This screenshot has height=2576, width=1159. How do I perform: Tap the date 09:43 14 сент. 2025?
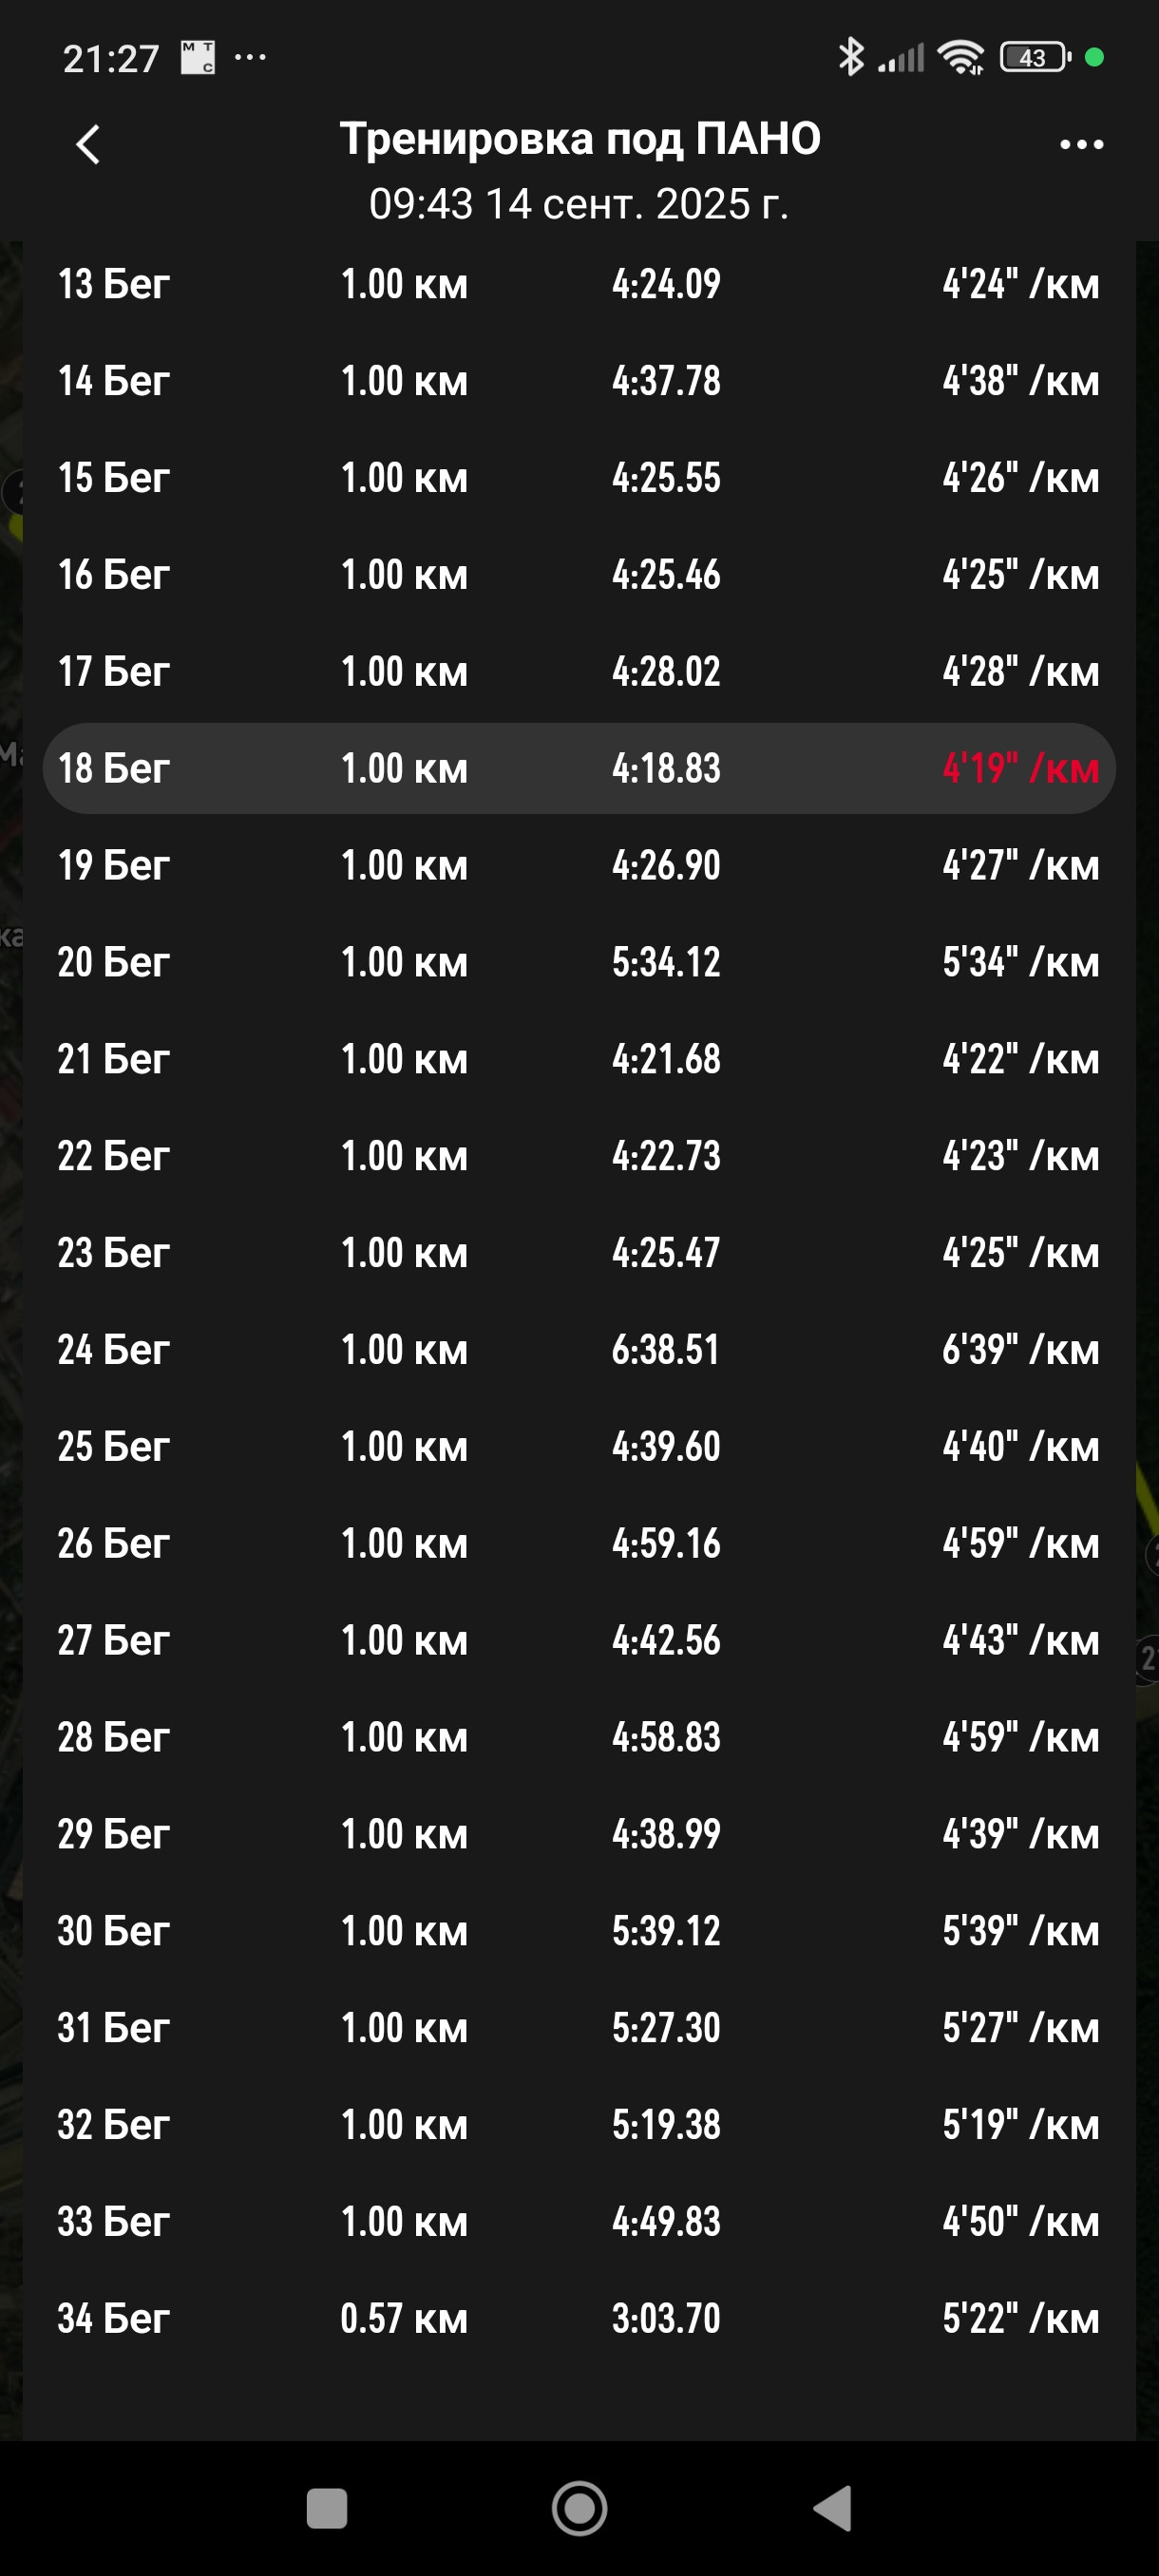click(x=579, y=204)
